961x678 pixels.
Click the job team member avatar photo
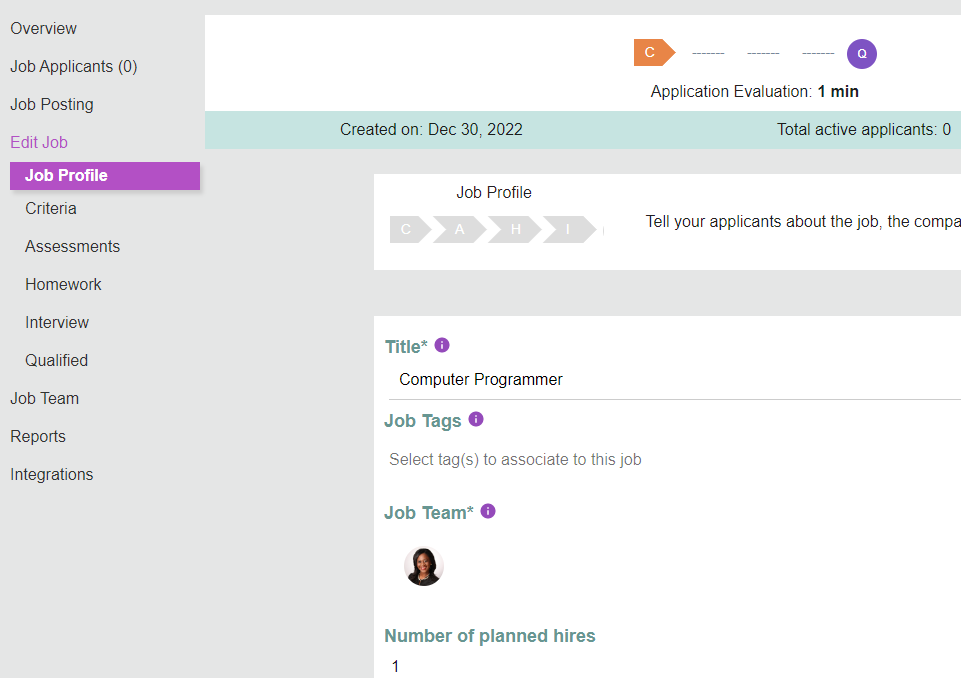click(424, 566)
